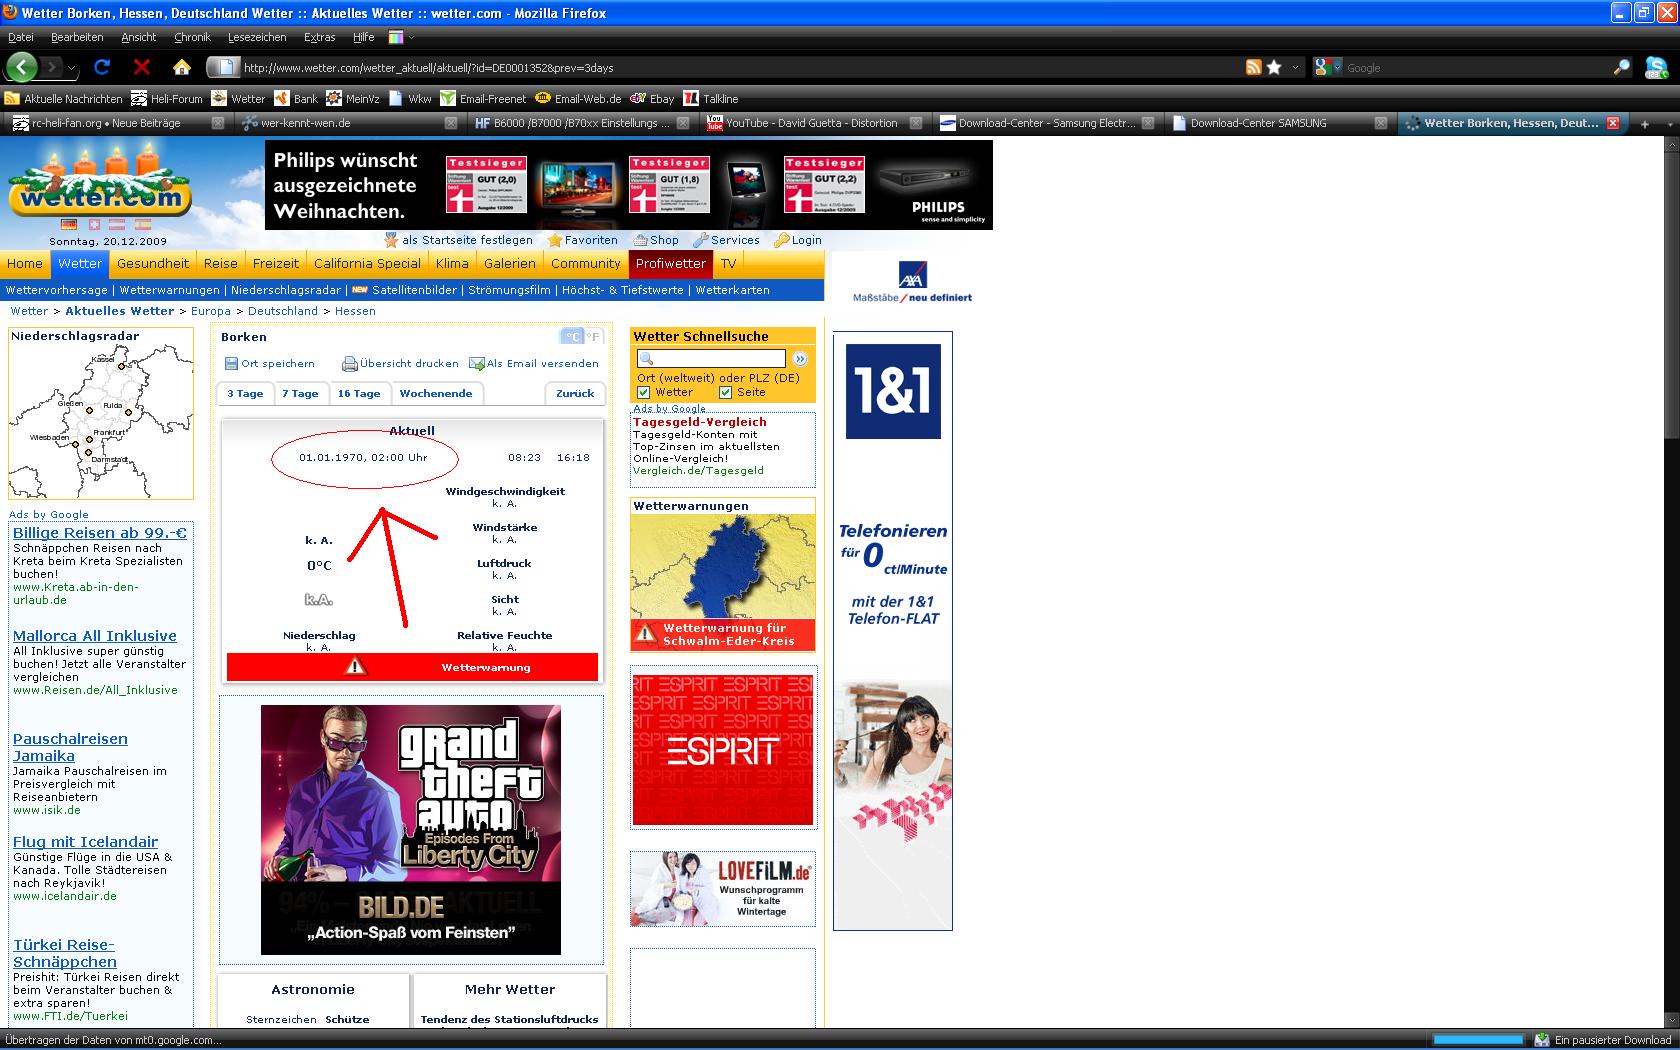
Task: Switch temperature units to °F
Action: point(594,337)
